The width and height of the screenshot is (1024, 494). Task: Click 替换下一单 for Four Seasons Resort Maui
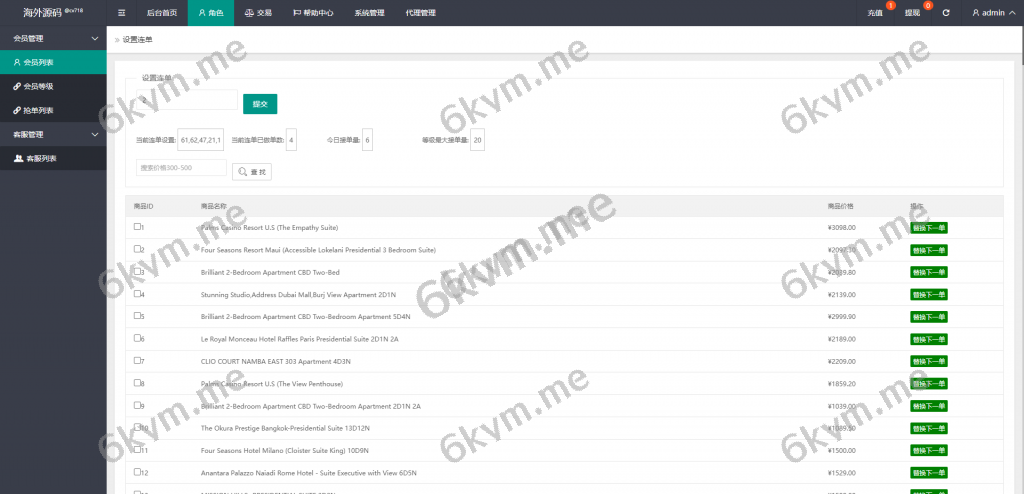928,250
